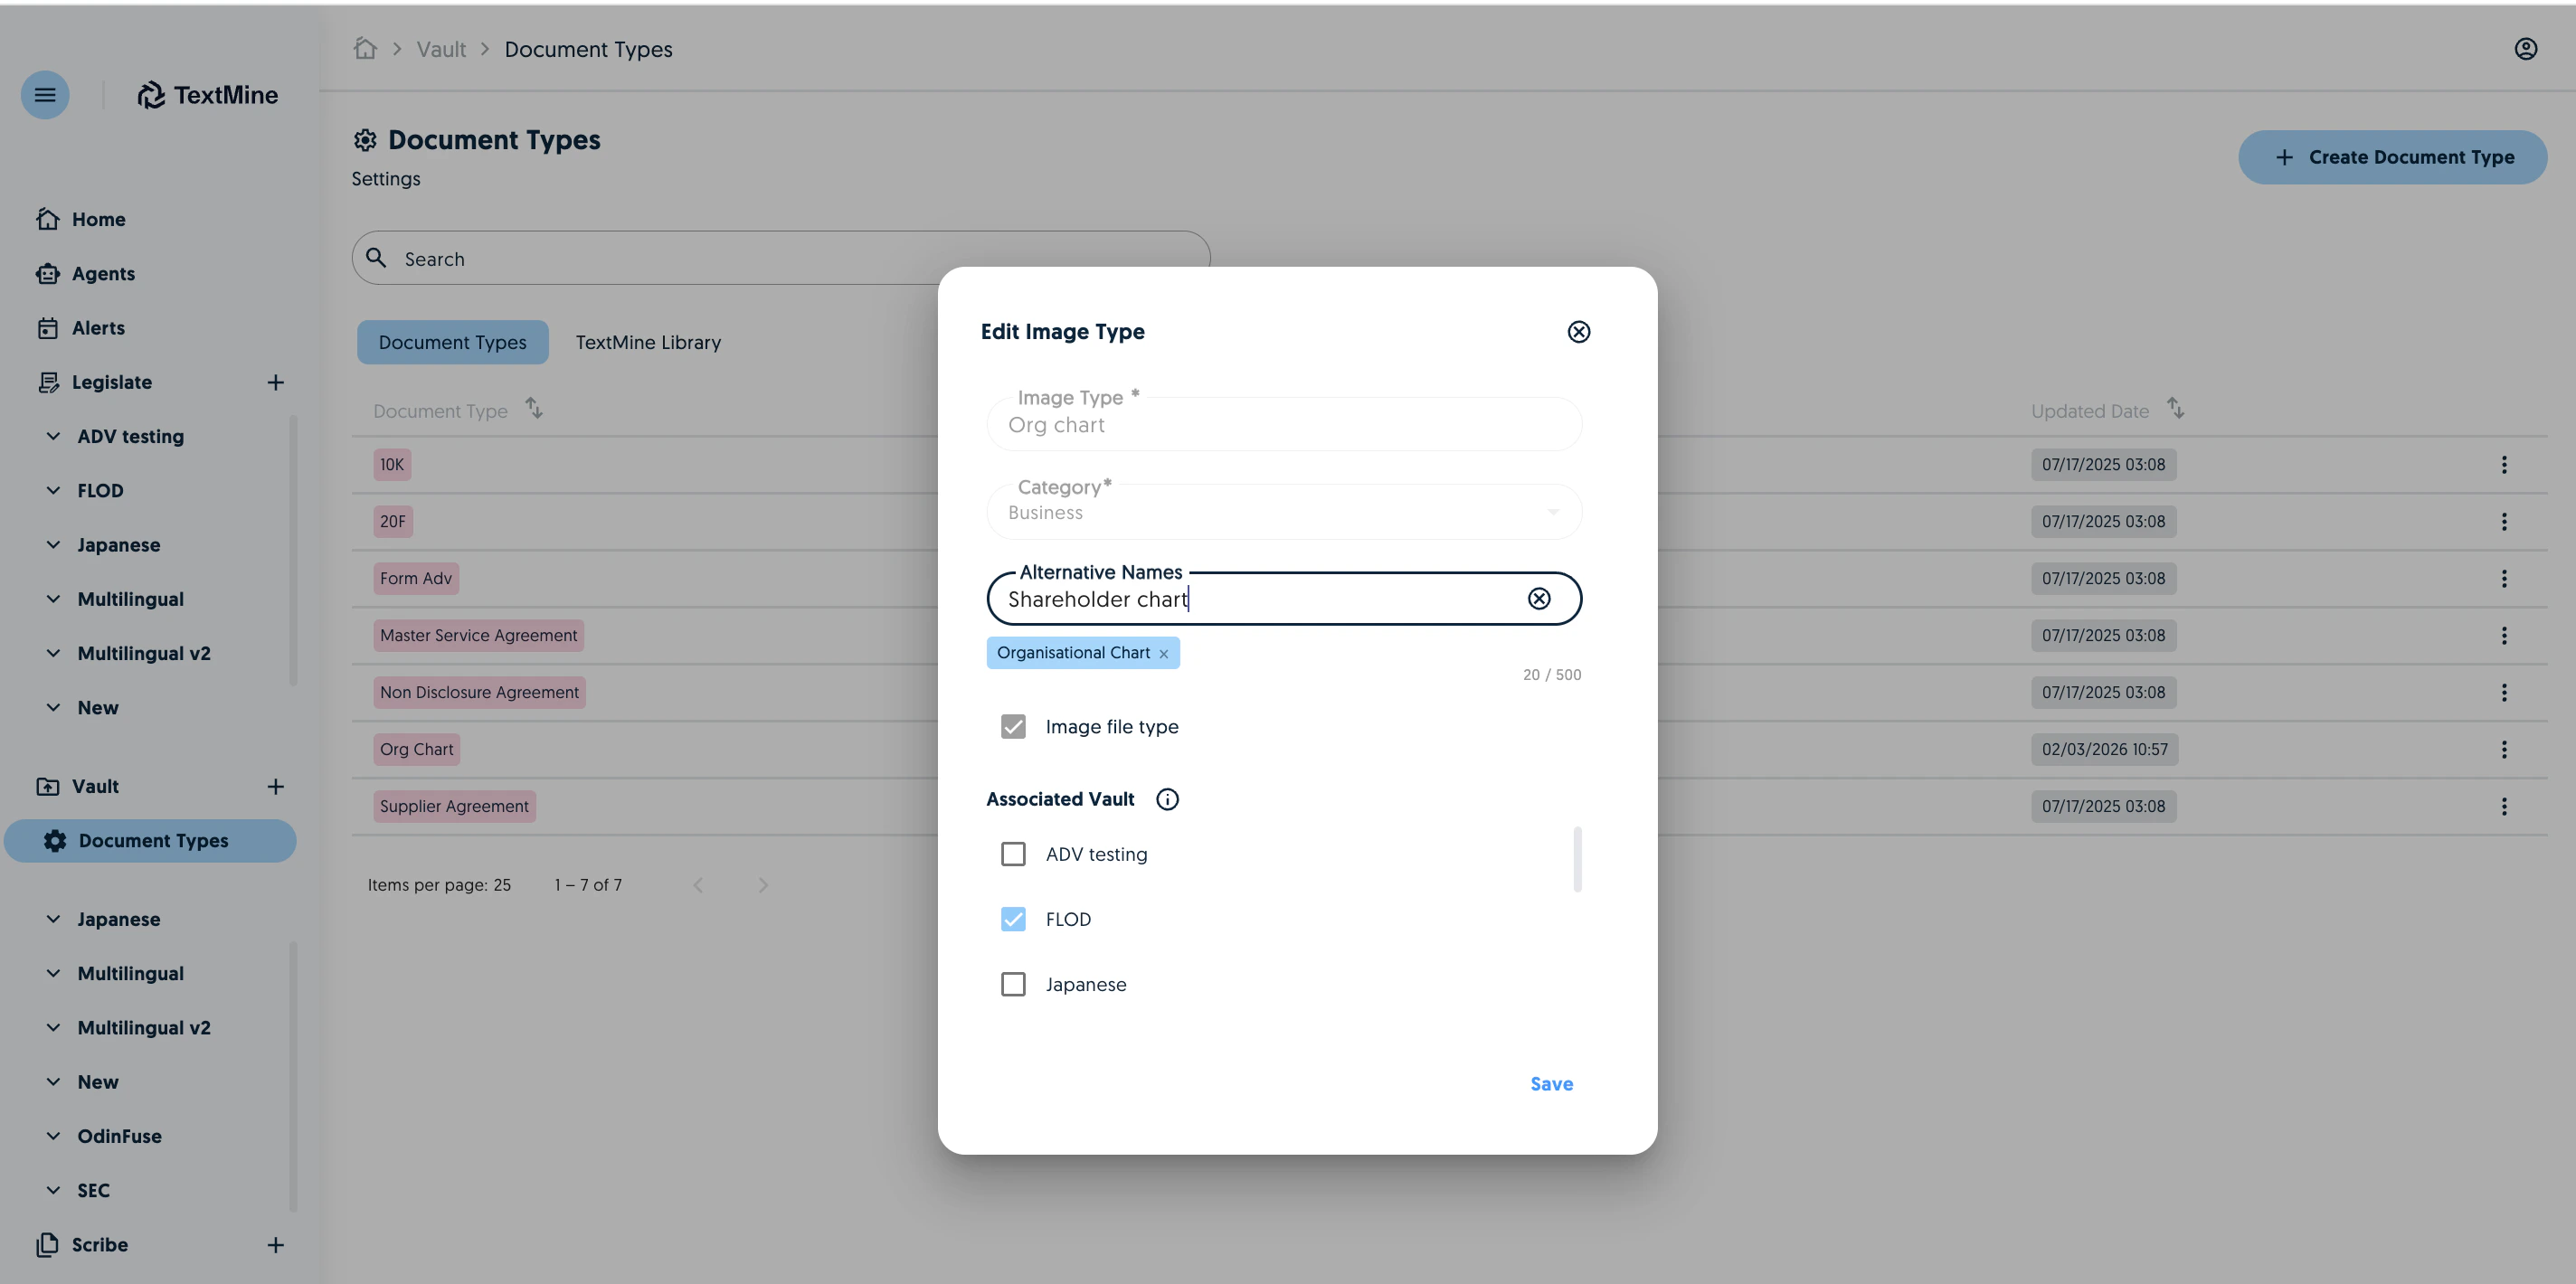Sort by Document Type column
This screenshot has width=2576, height=1284.
534,408
